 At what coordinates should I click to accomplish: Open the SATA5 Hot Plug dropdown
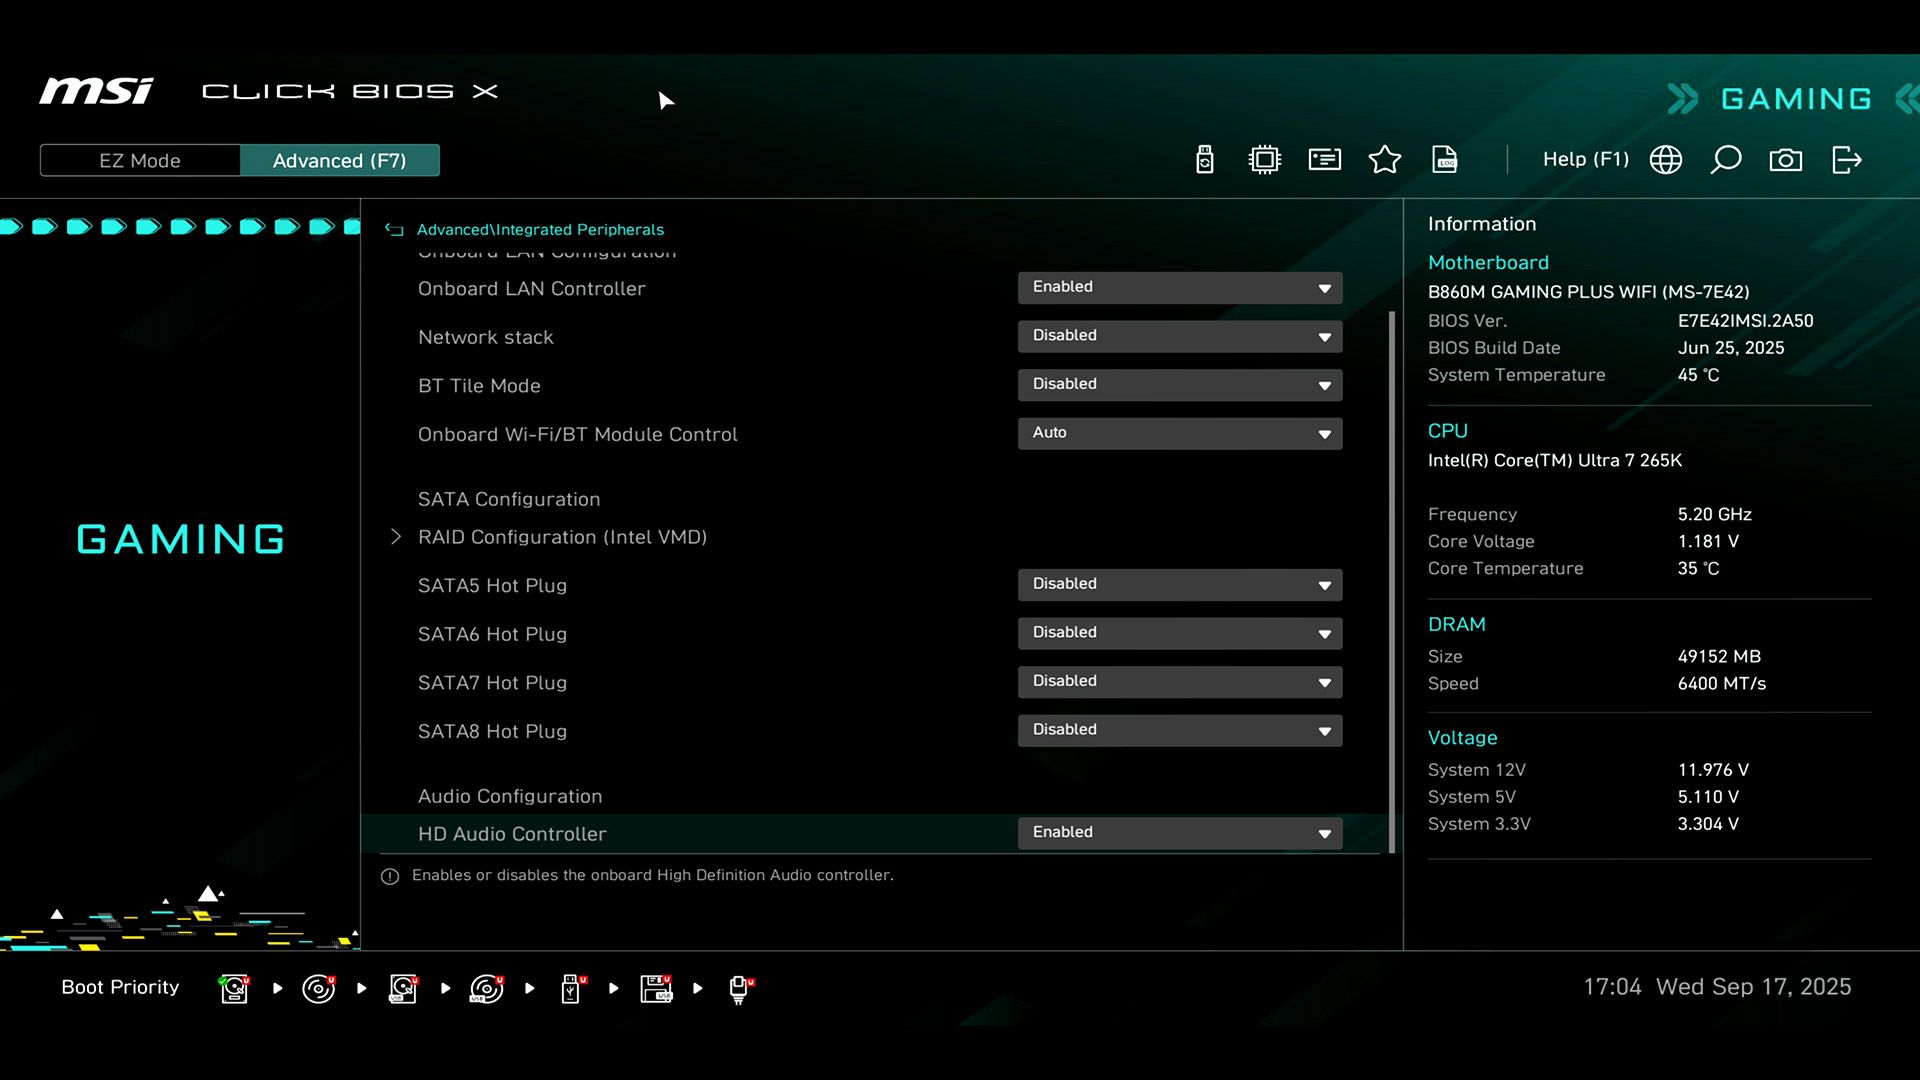[x=1180, y=585]
